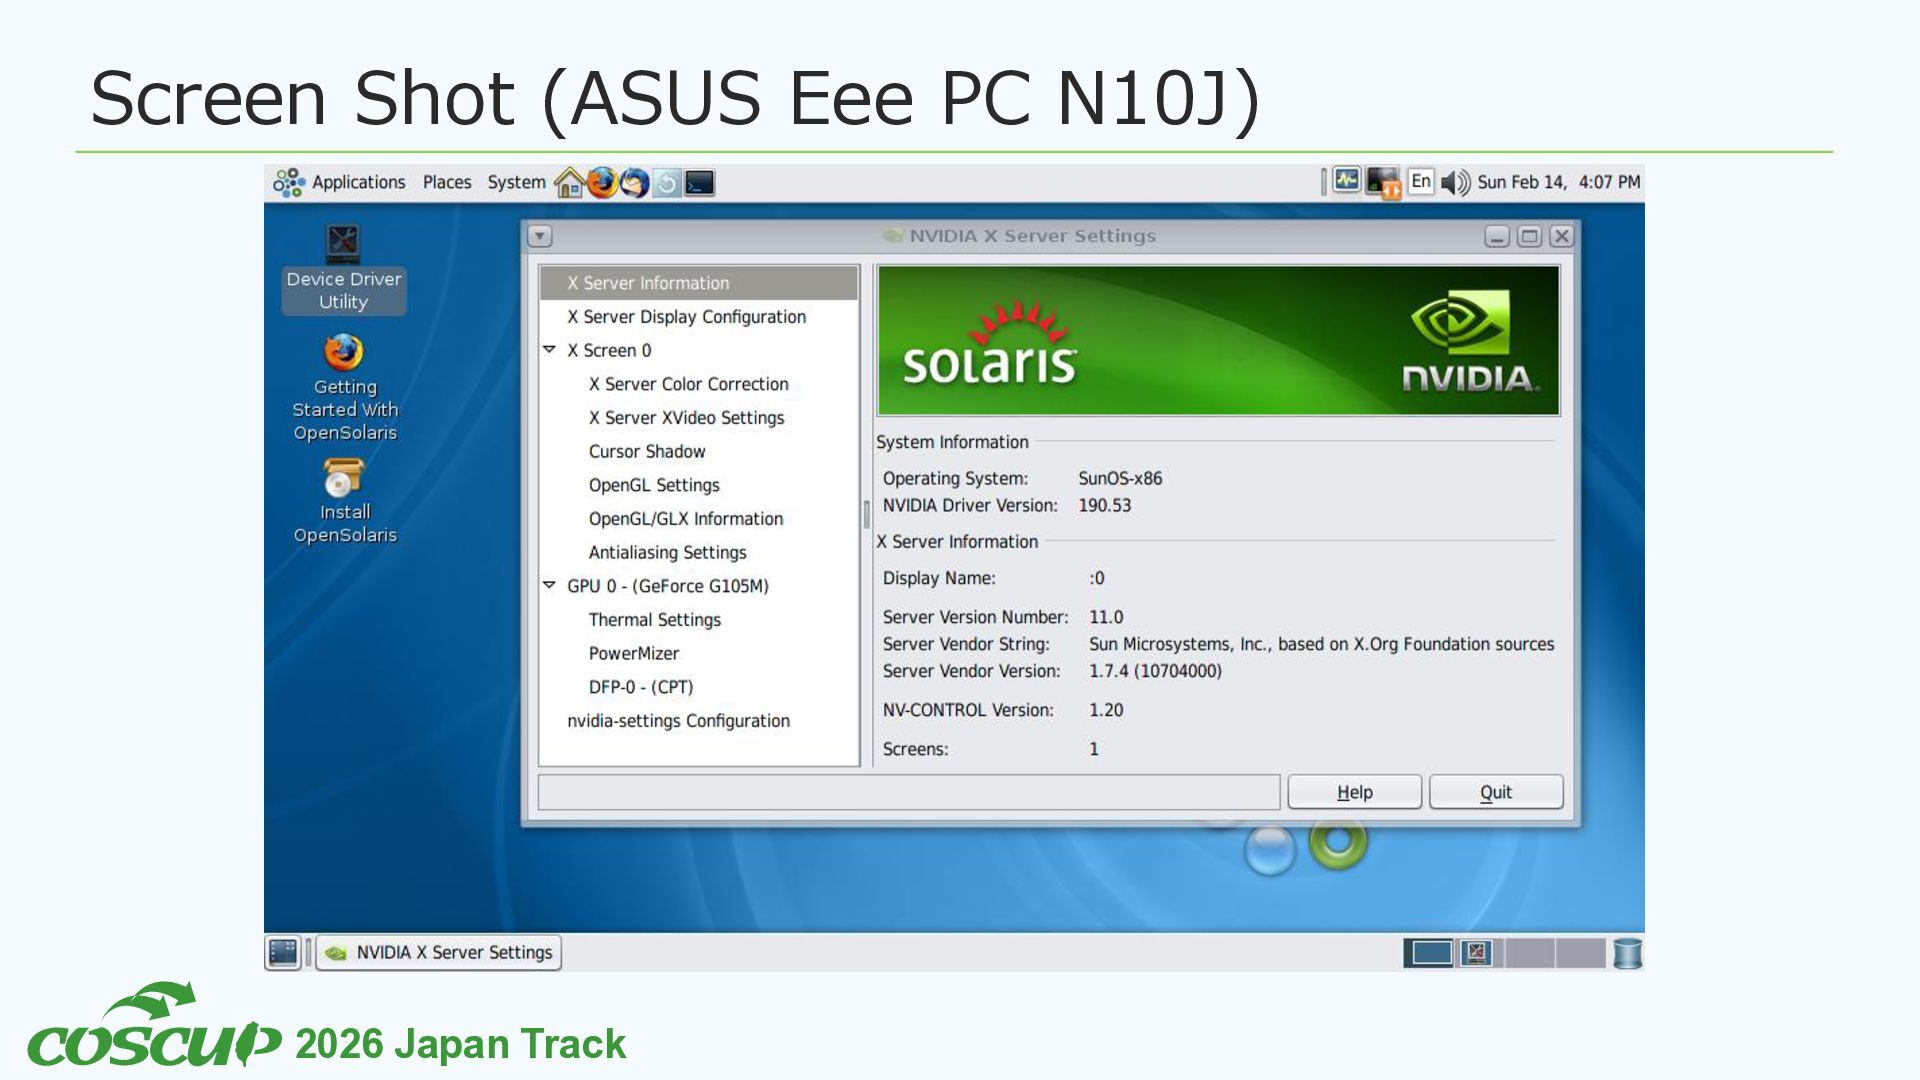Click the En input language indicator

(1421, 181)
